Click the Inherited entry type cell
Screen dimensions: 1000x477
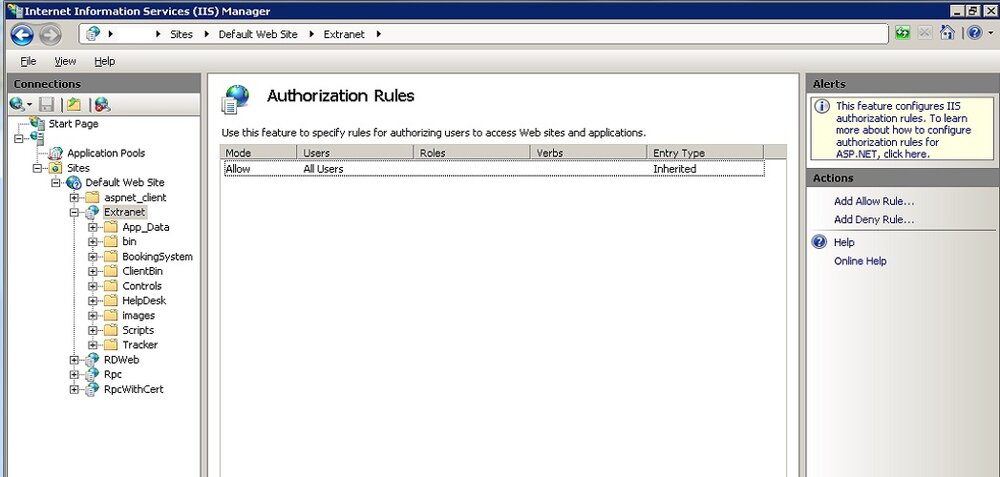(674, 169)
